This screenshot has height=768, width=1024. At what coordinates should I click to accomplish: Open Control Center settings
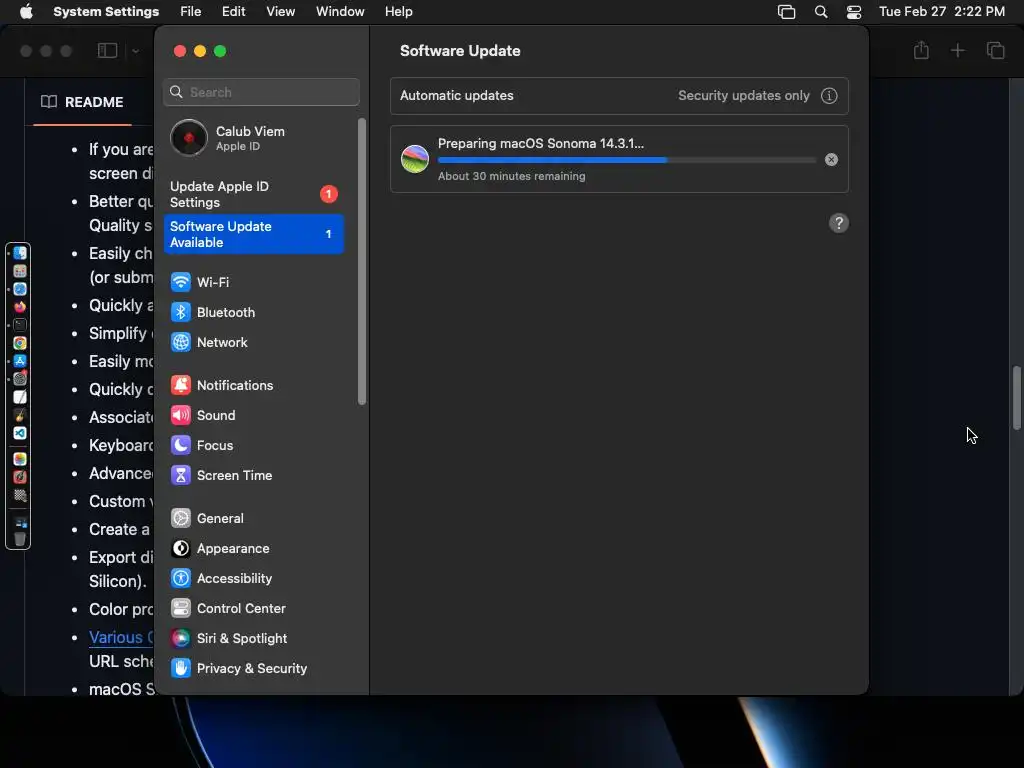pos(255,609)
